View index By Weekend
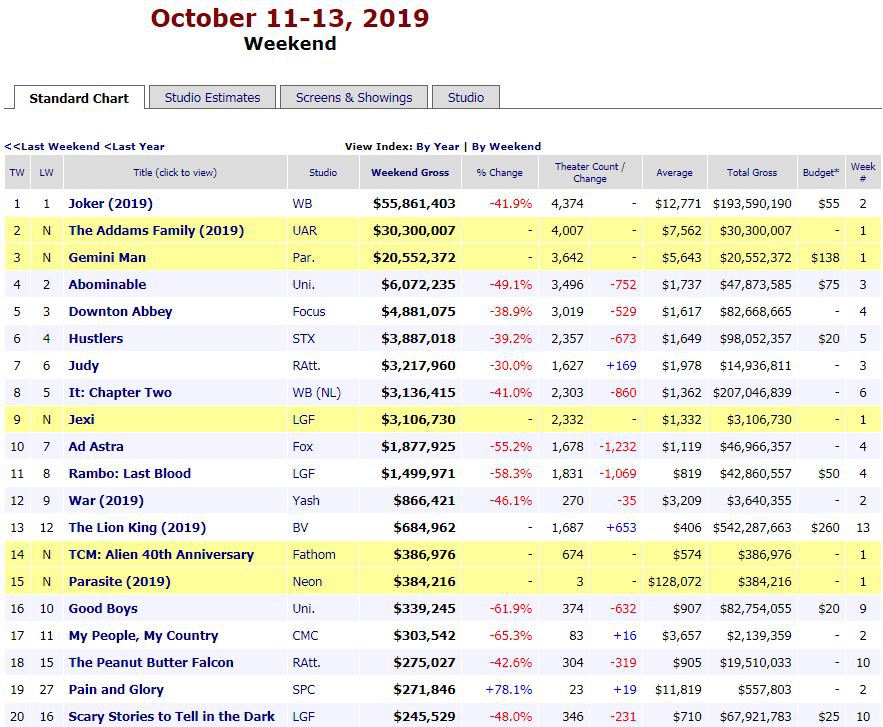This screenshot has width=883, height=727. click(x=506, y=146)
